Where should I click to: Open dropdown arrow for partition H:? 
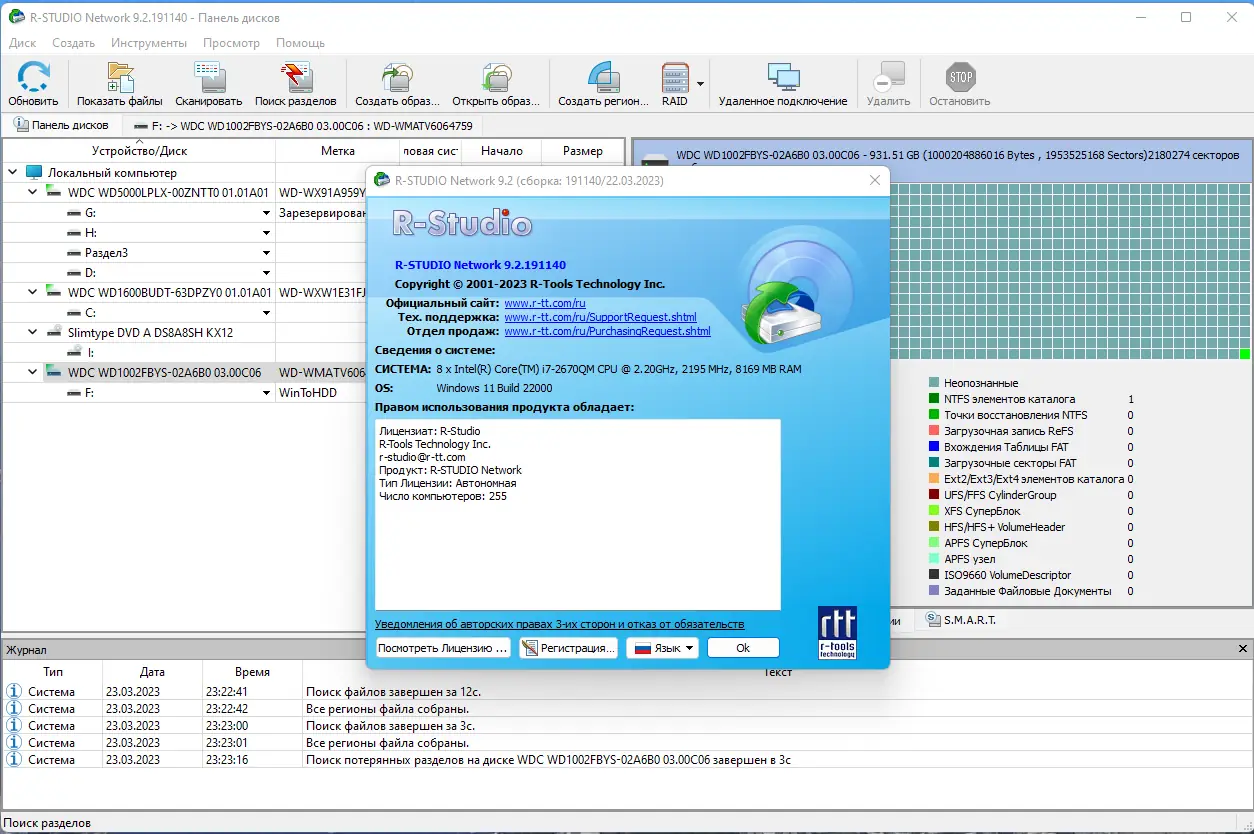pyautogui.click(x=266, y=233)
